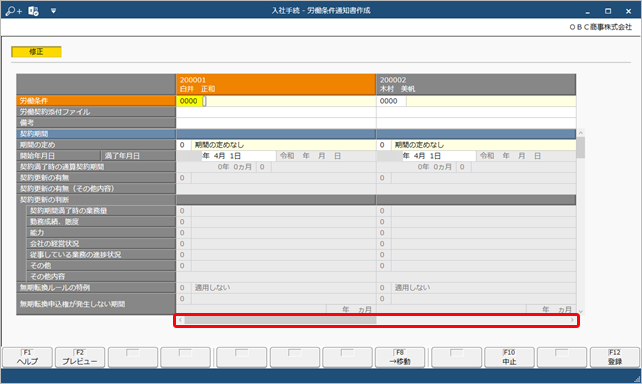The image size is (642, 384).
Task: Click the horizontal scrollbar left arrow
Action: pyautogui.click(x=181, y=320)
